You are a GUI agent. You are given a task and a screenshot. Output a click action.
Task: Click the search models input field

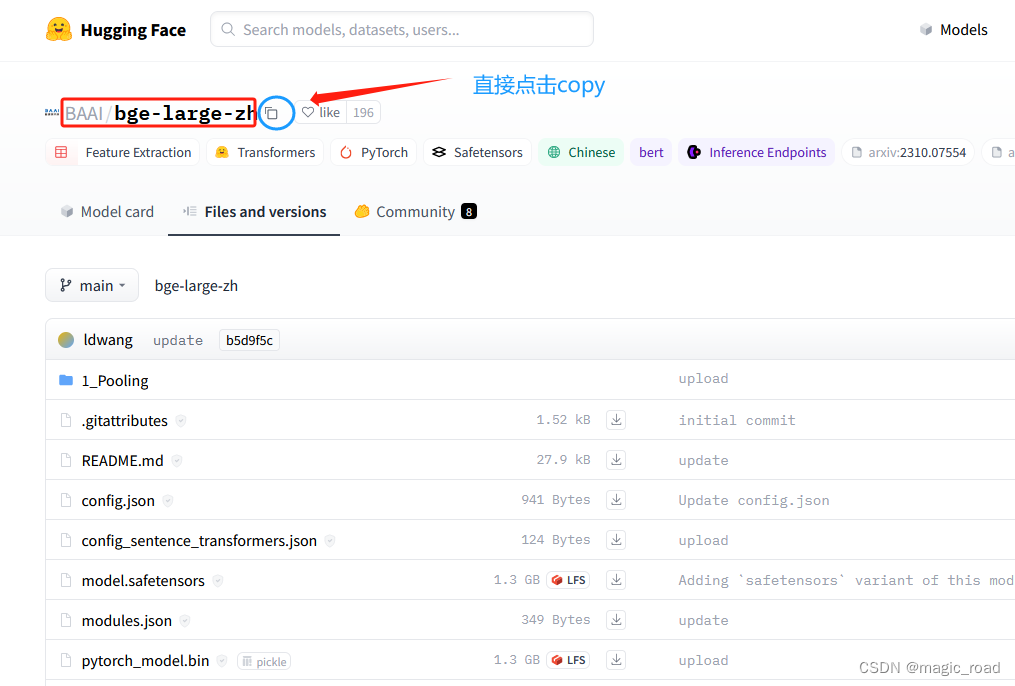[x=400, y=29]
